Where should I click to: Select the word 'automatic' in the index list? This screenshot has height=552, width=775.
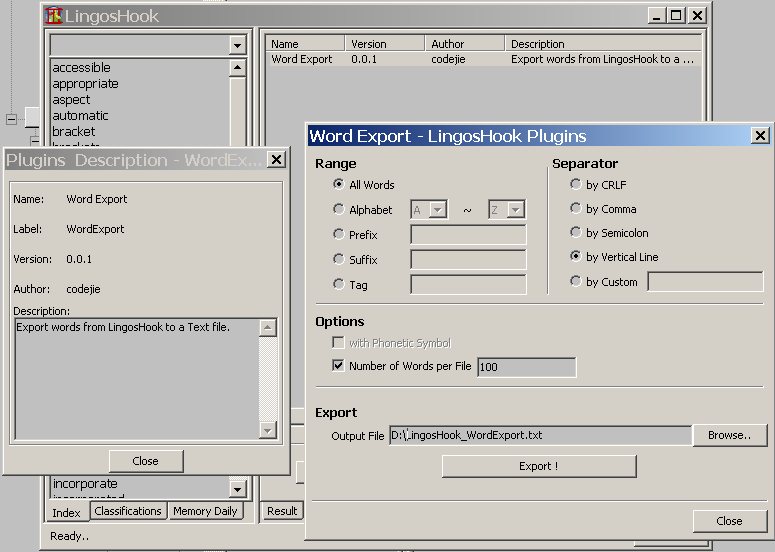click(81, 116)
